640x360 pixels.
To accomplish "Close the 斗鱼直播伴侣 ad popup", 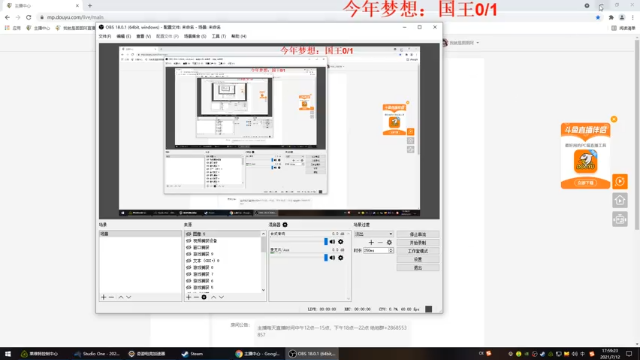I will [x=614, y=119].
